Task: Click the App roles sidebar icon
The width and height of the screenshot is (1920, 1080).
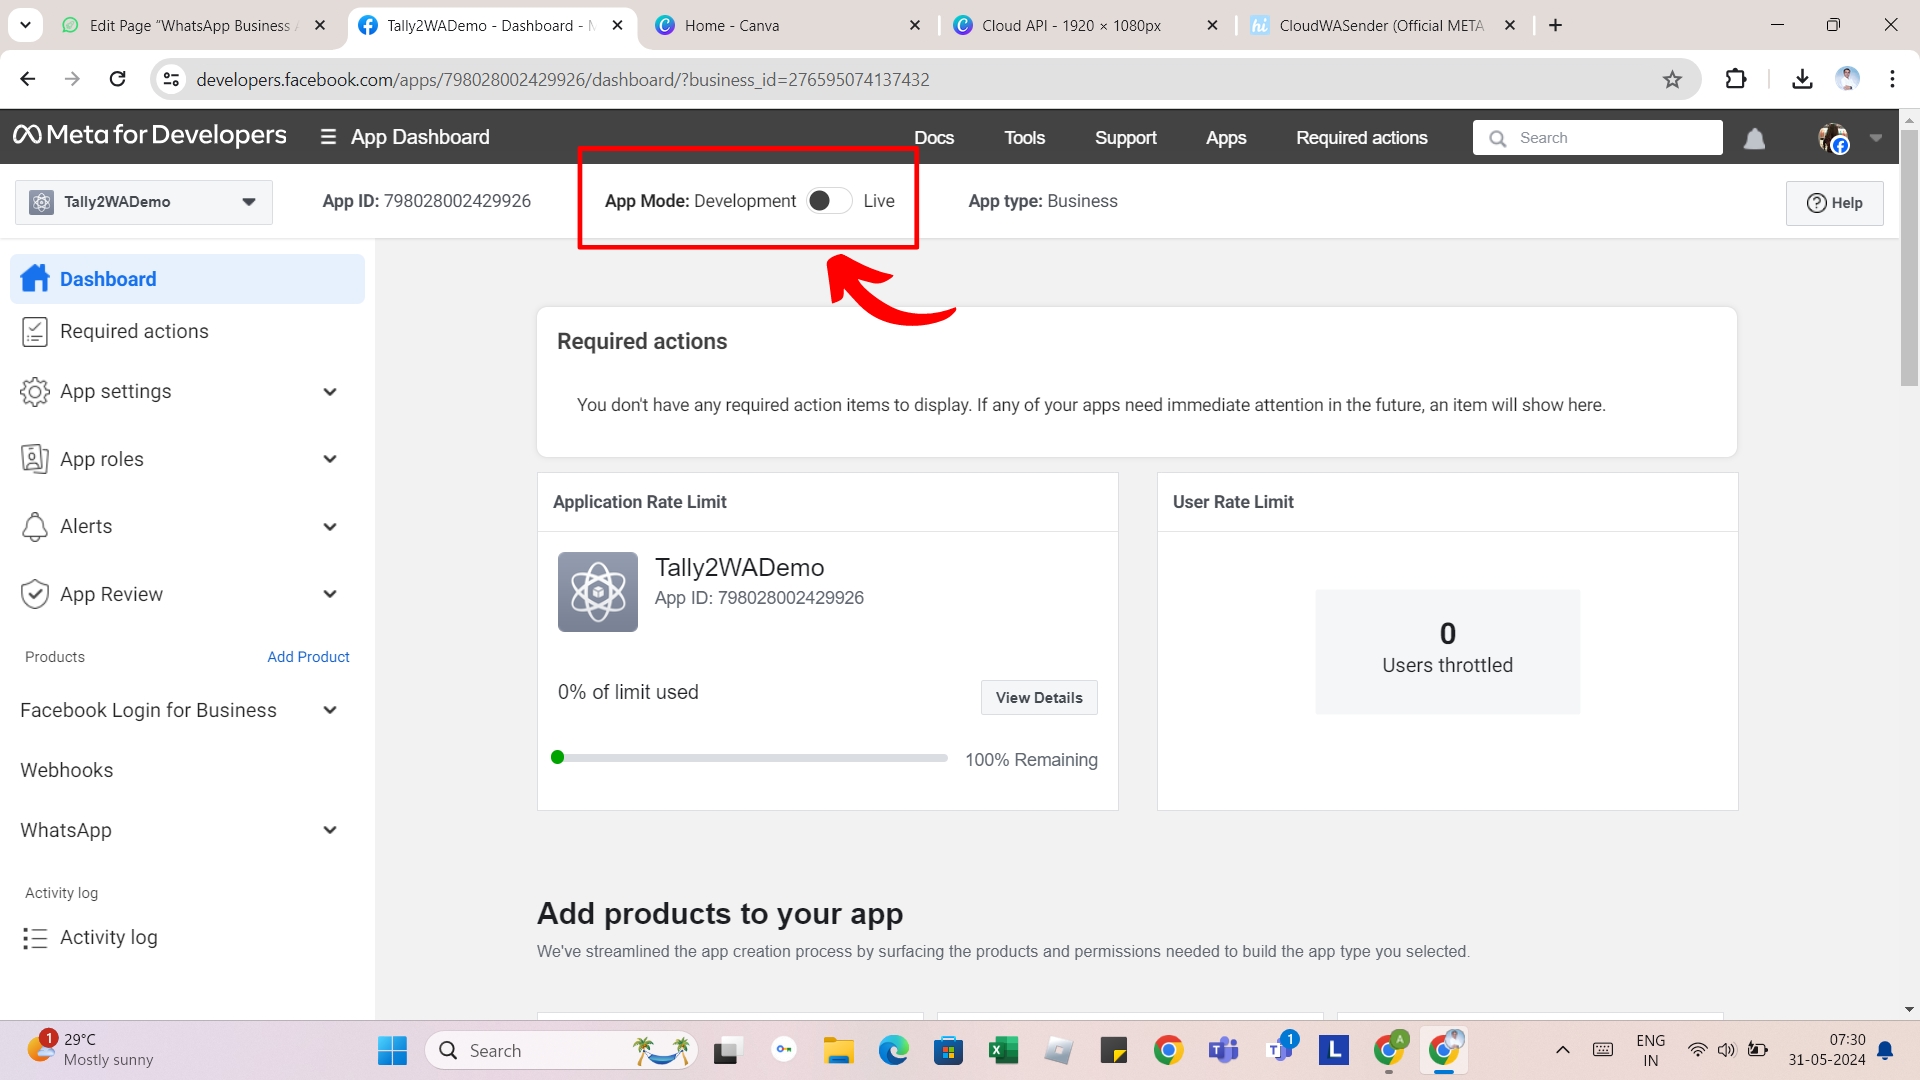Action: [35, 459]
